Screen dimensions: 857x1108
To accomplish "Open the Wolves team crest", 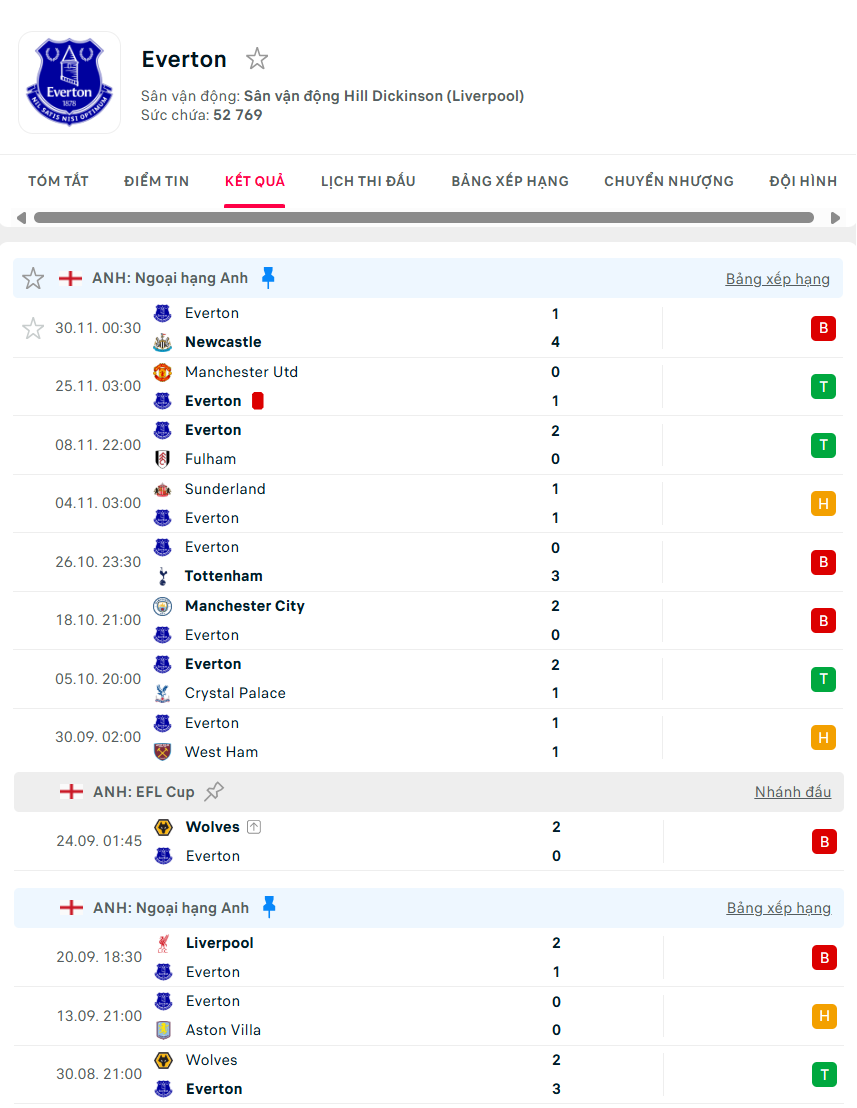I will coord(162,827).
